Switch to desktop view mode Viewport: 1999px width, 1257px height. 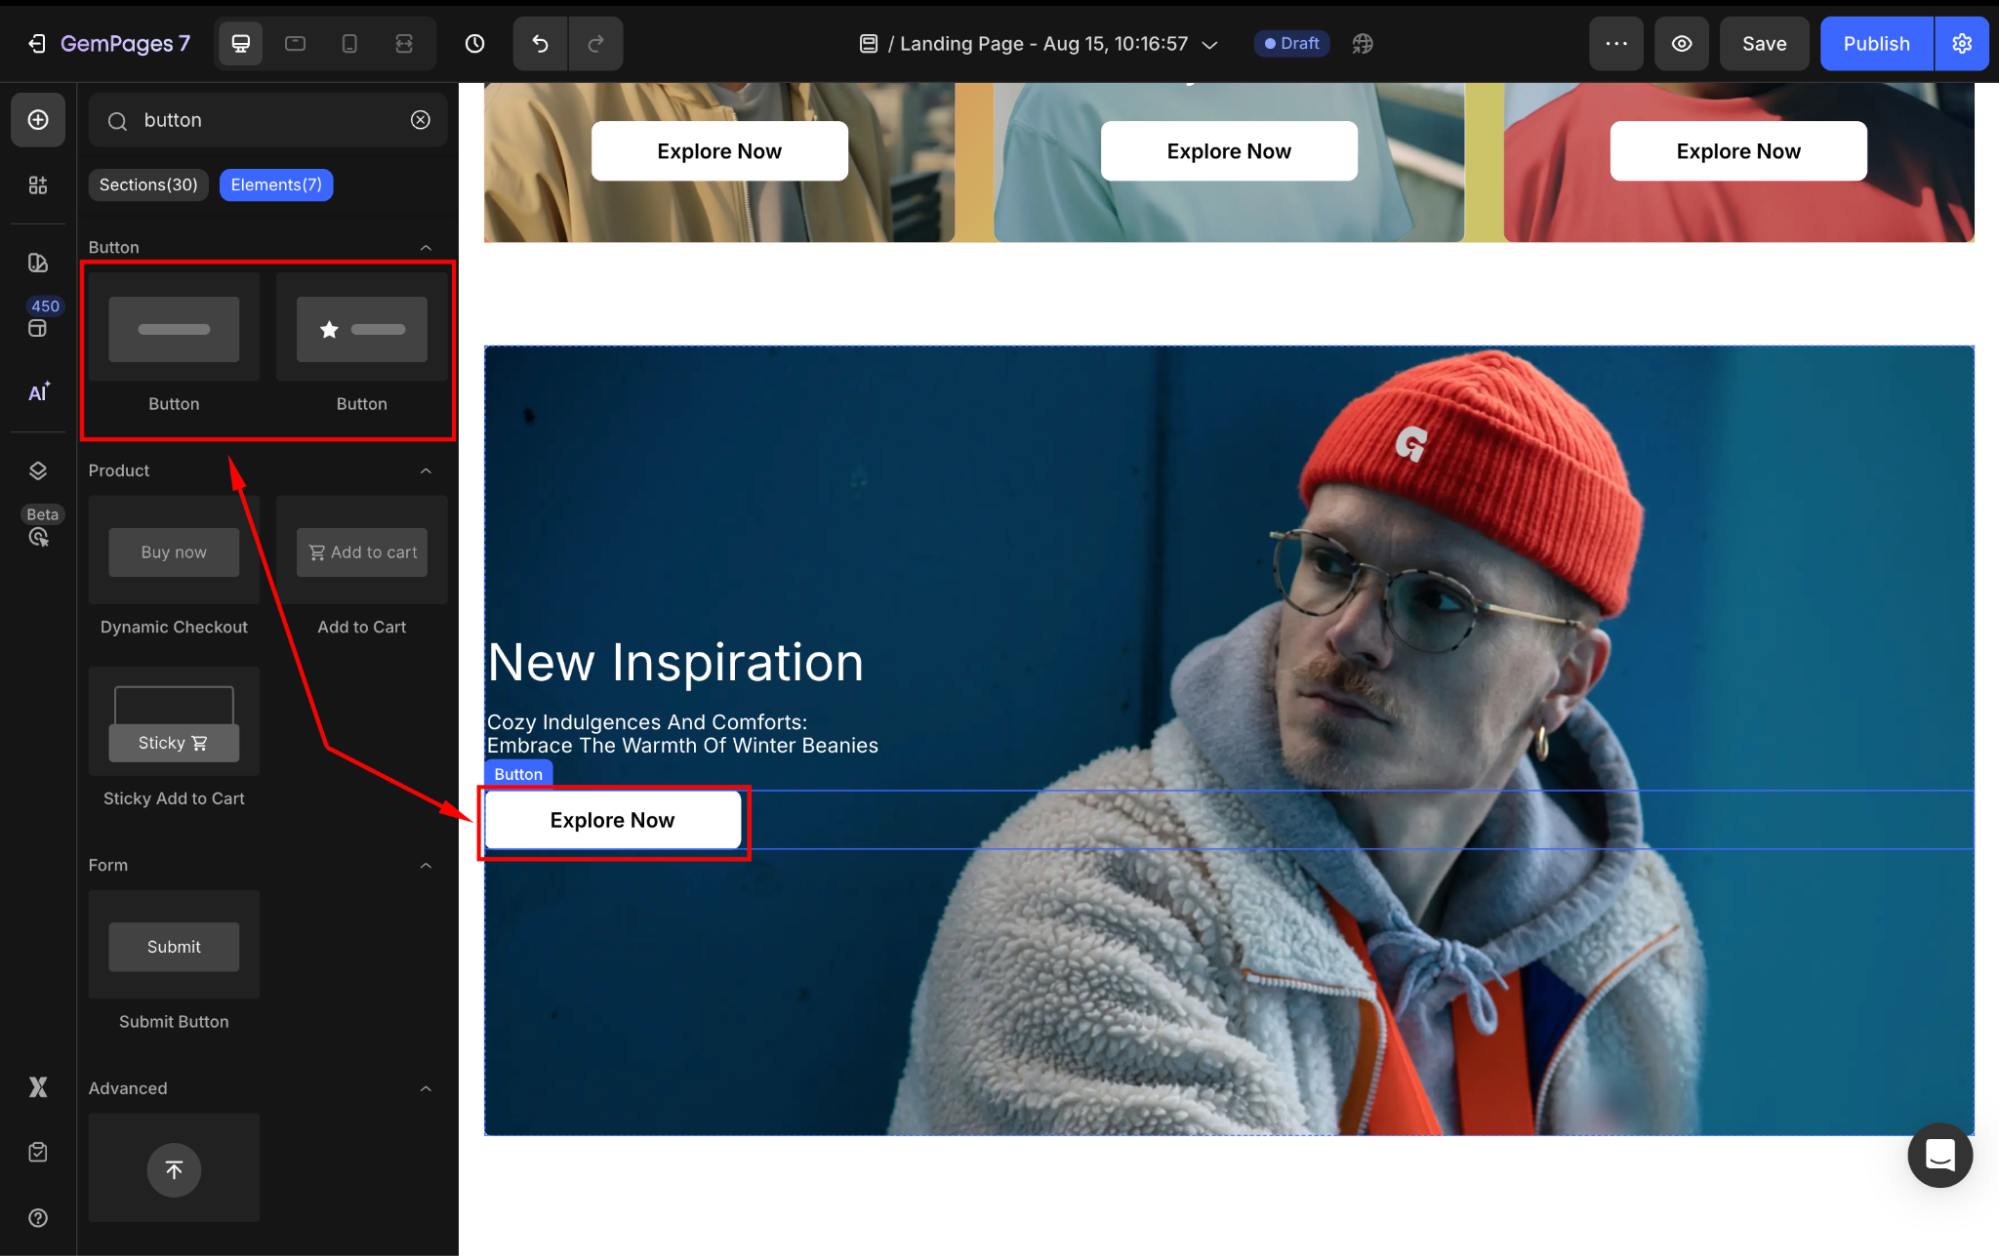click(x=241, y=43)
